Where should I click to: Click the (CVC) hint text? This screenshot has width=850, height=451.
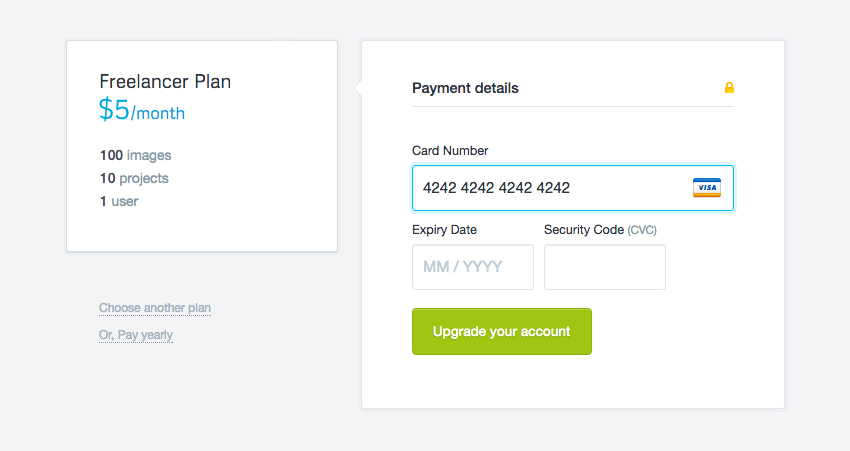[x=642, y=230]
